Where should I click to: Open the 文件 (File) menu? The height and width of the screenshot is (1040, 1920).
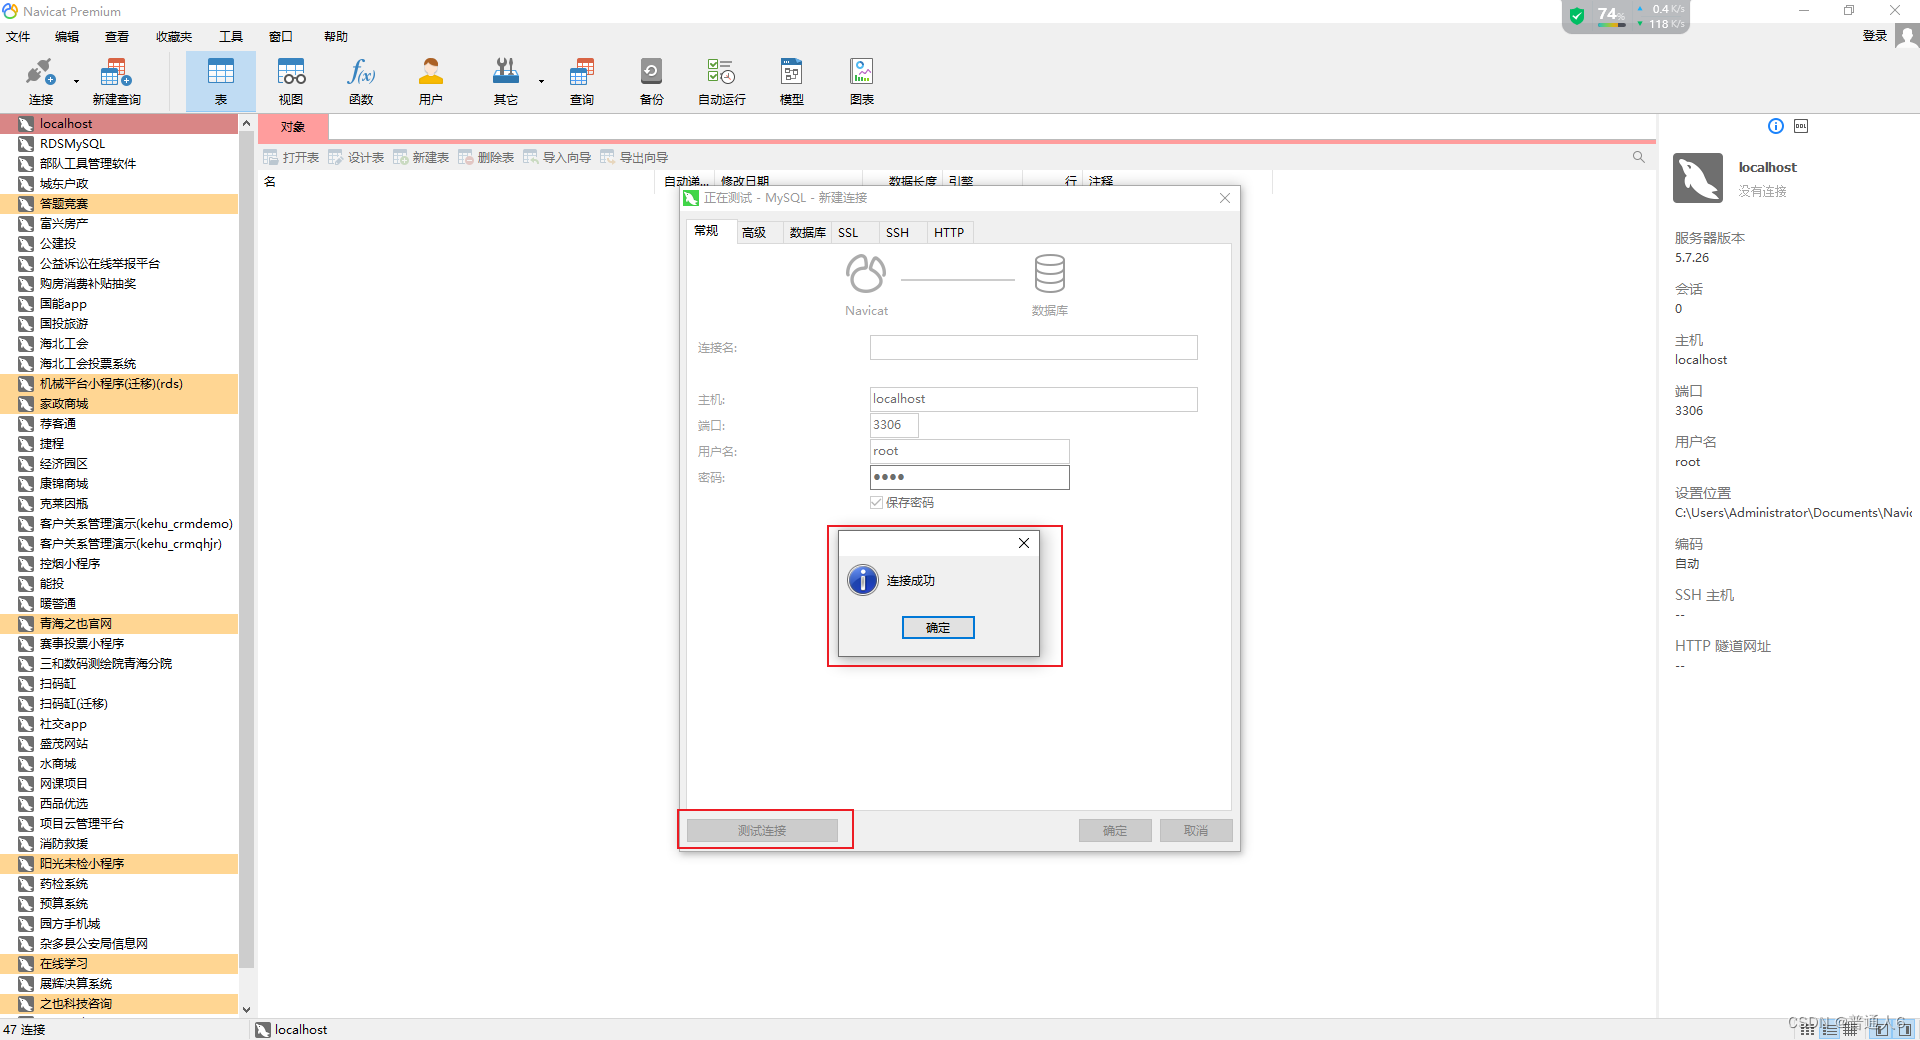tap(18, 37)
